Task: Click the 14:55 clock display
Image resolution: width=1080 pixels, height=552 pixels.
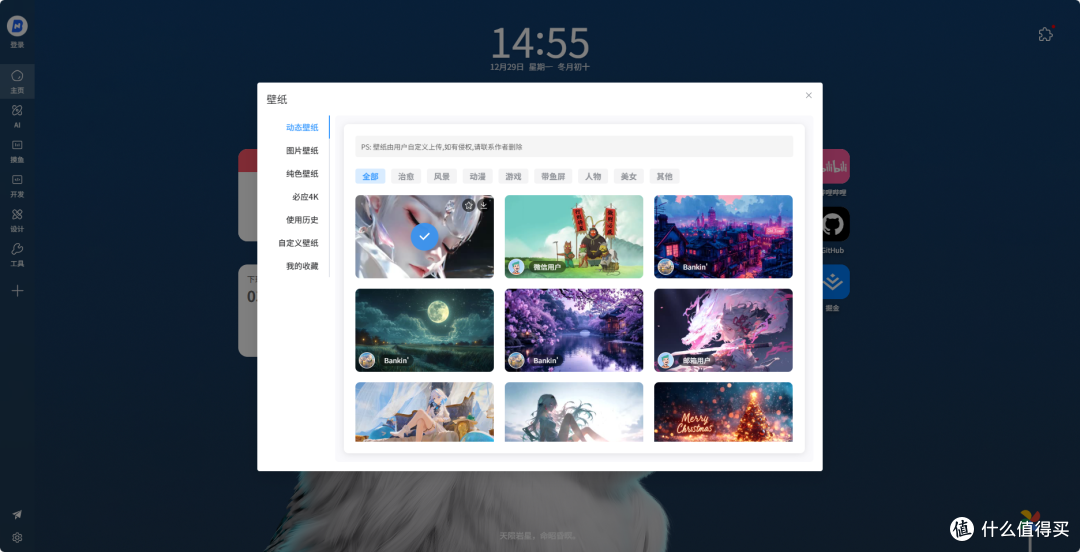Action: point(540,43)
